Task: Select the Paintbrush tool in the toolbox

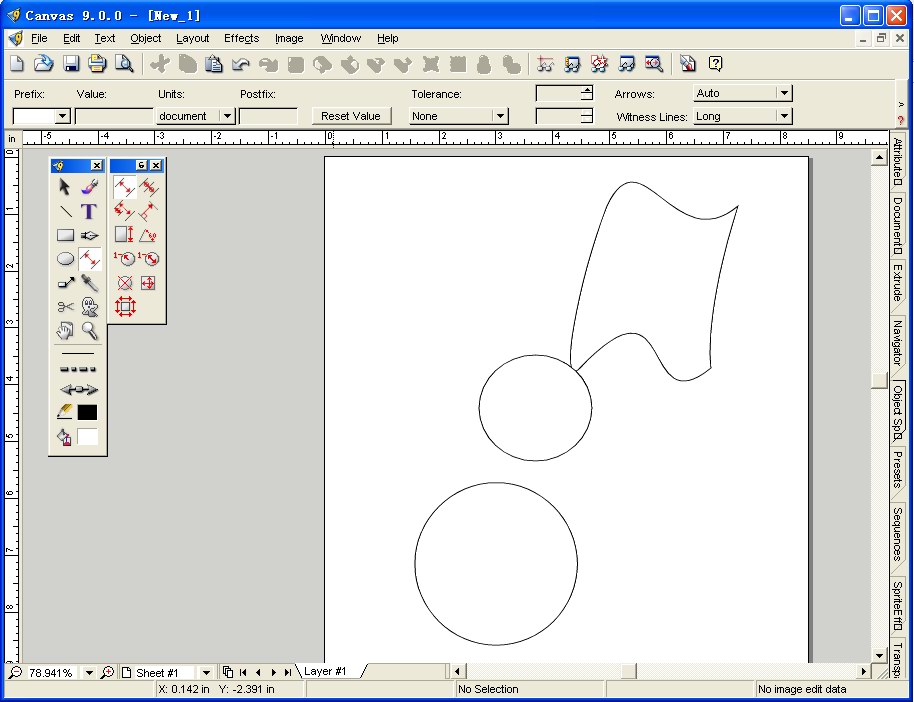Action: [x=89, y=187]
